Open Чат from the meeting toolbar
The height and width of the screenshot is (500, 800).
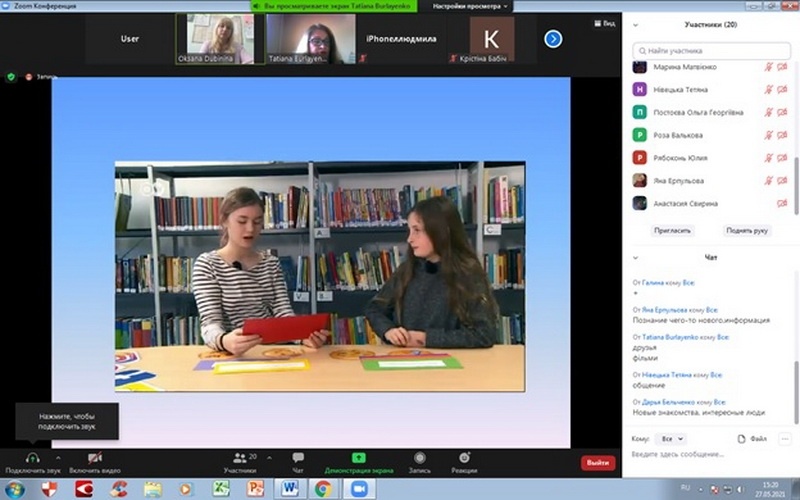pyautogui.click(x=298, y=458)
